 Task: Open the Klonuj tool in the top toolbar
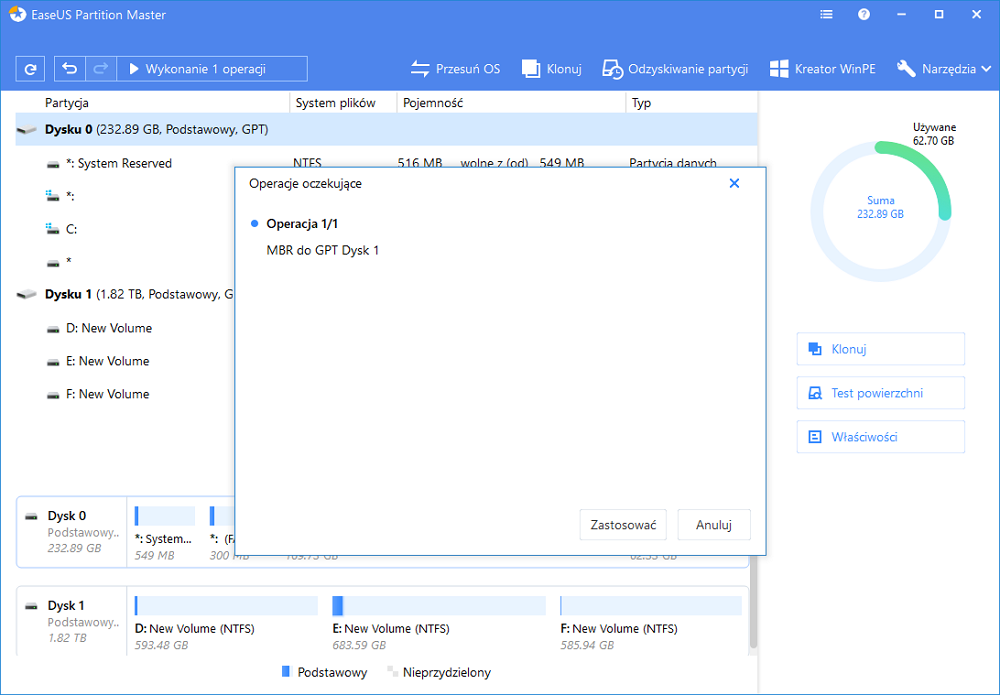(552, 69)
